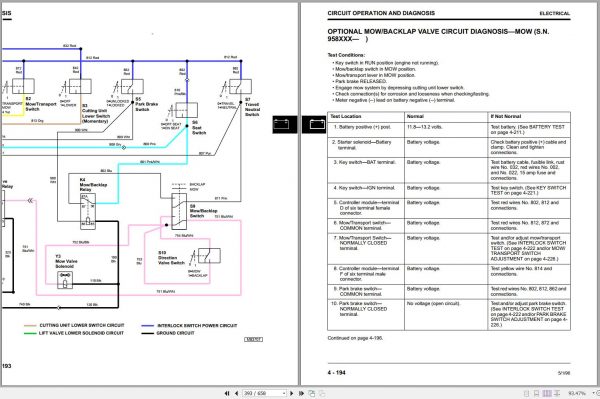Select continuous page layout icon
The image size is (600, 399).
click(x=536, y=393)
